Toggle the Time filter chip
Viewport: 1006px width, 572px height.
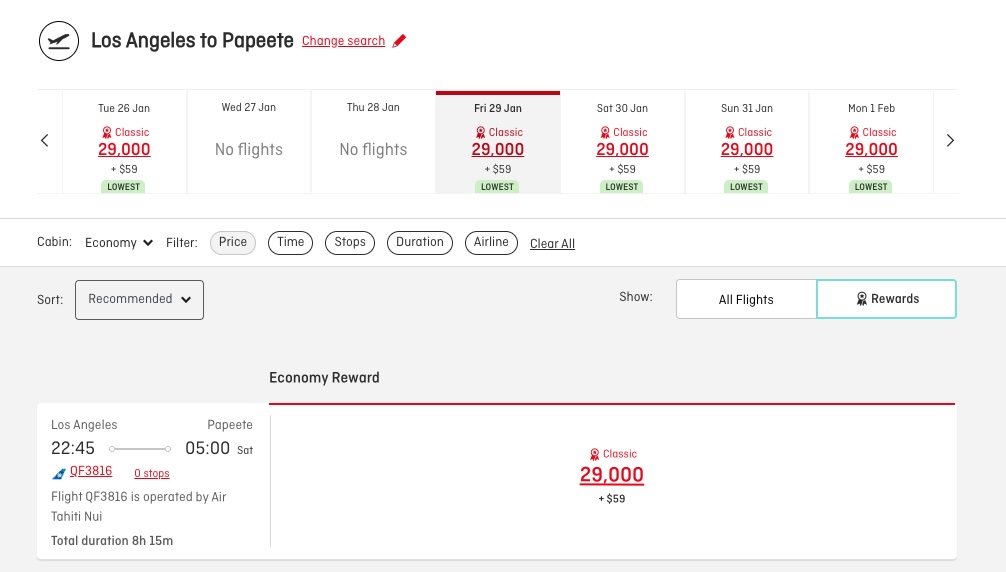[291, 242]
